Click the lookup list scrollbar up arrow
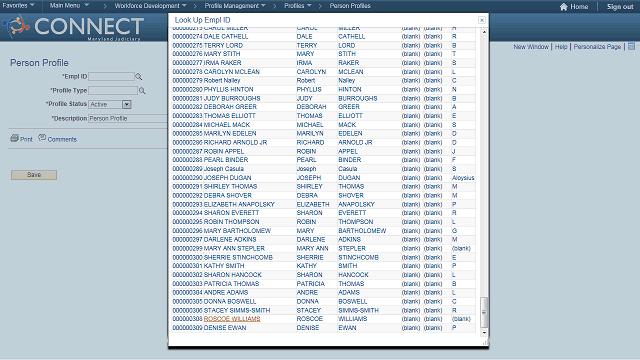Screen dimensions: 640x360 click(484, 32)
